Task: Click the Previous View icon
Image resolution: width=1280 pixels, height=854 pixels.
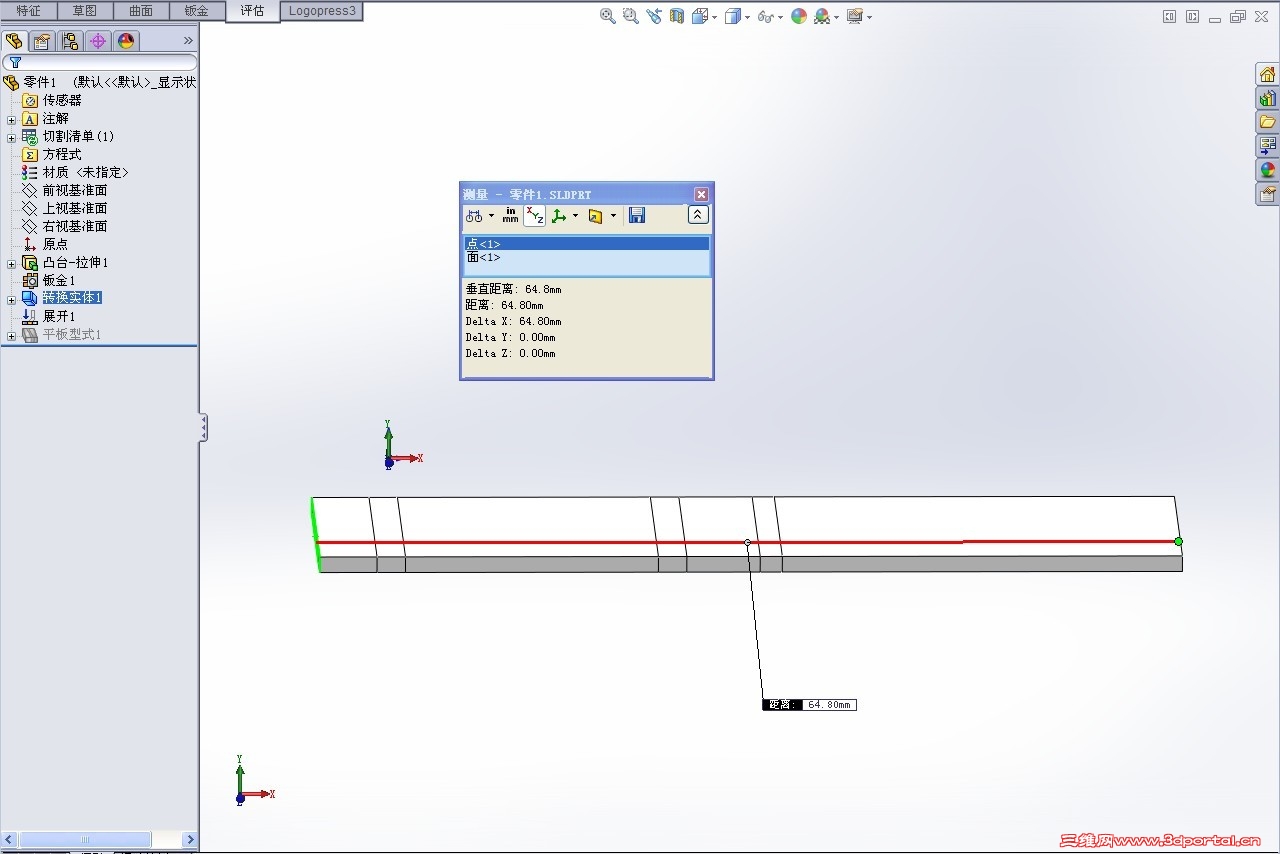Action: [x=654, y=16]
